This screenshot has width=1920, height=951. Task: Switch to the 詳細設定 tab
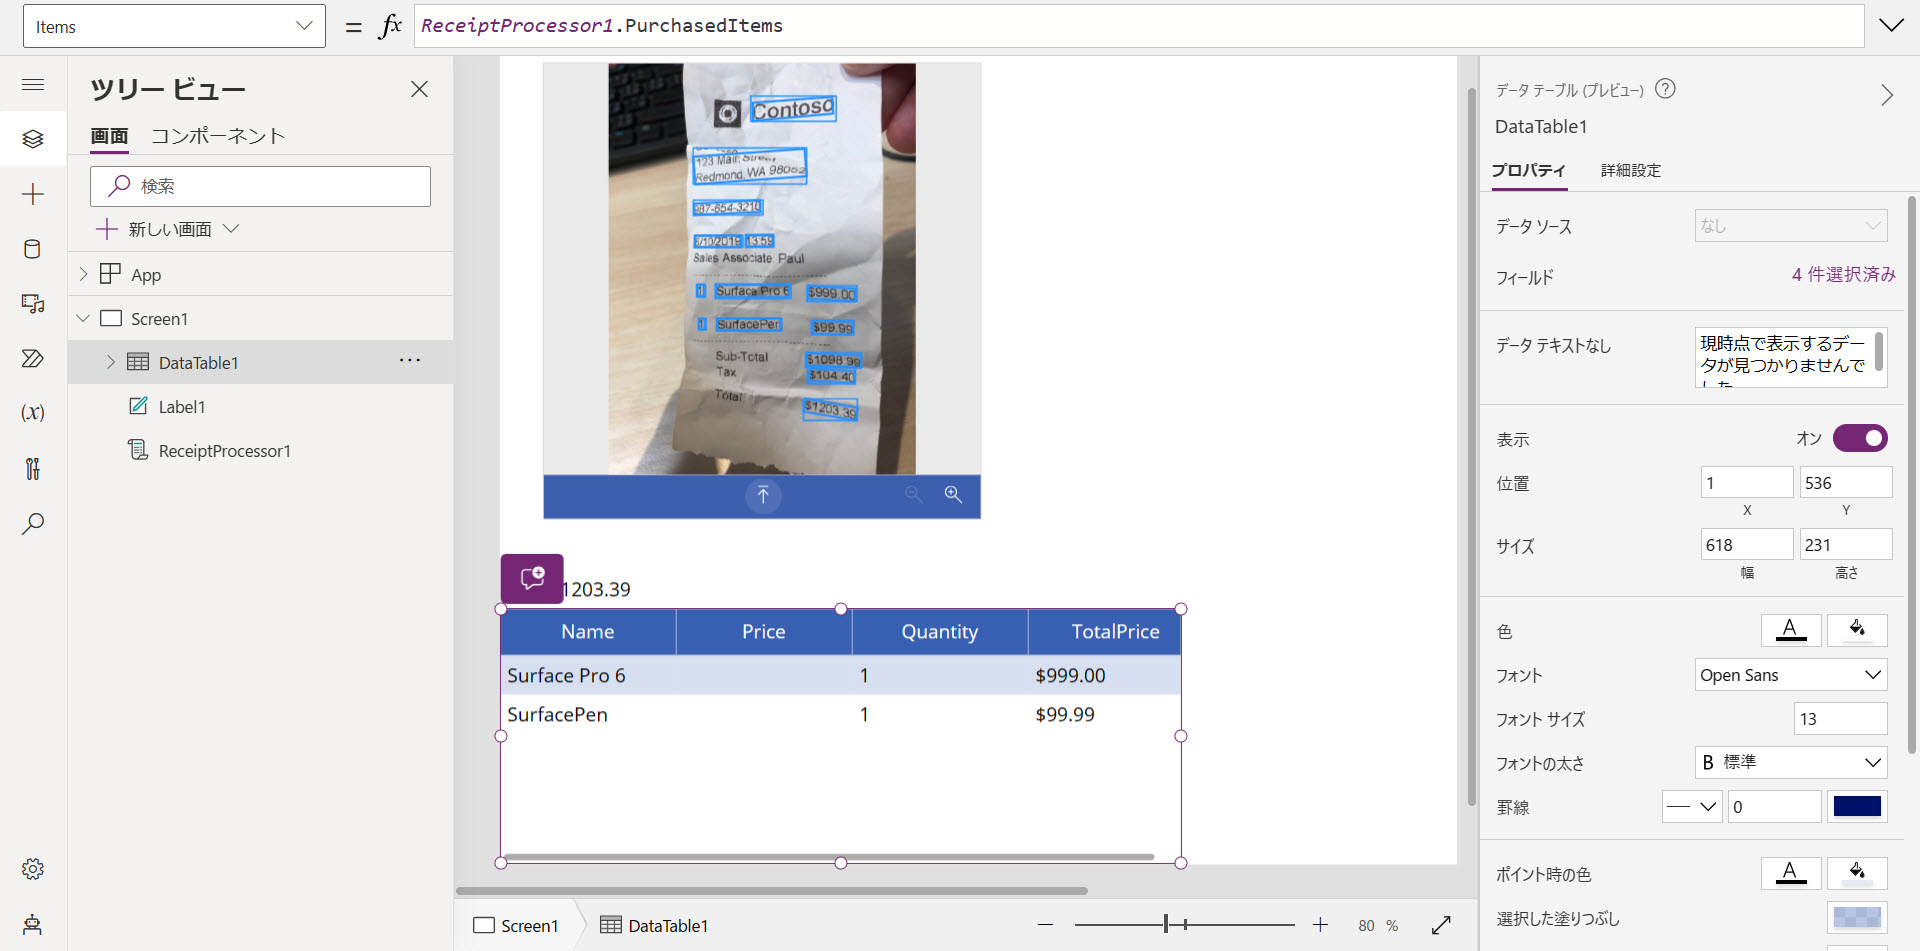tap(1631, 170)
